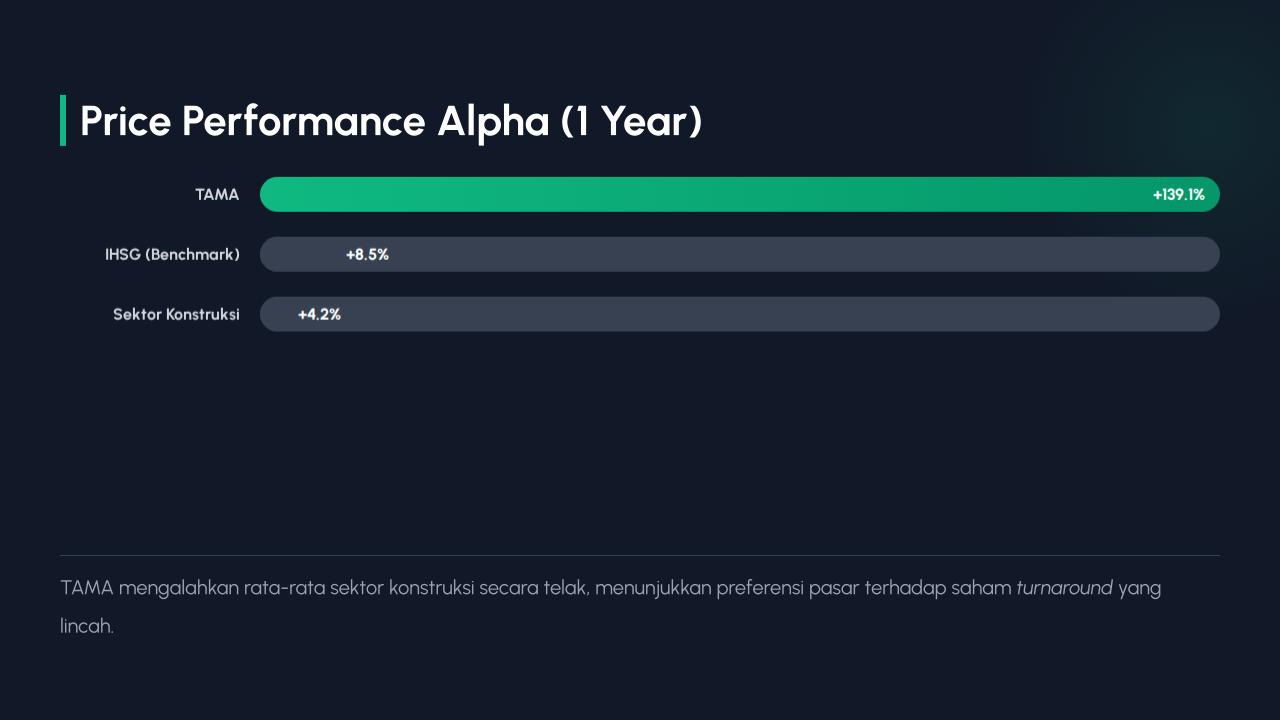Click the TAMA row label
Screen dimensions: 1280x720
(217, 195)
